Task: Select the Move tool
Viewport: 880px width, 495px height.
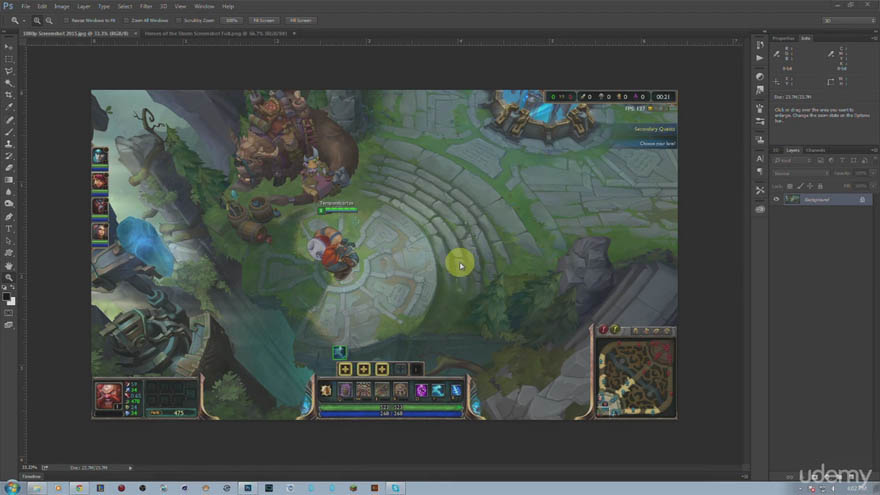Action: click(x=8, y=47)
